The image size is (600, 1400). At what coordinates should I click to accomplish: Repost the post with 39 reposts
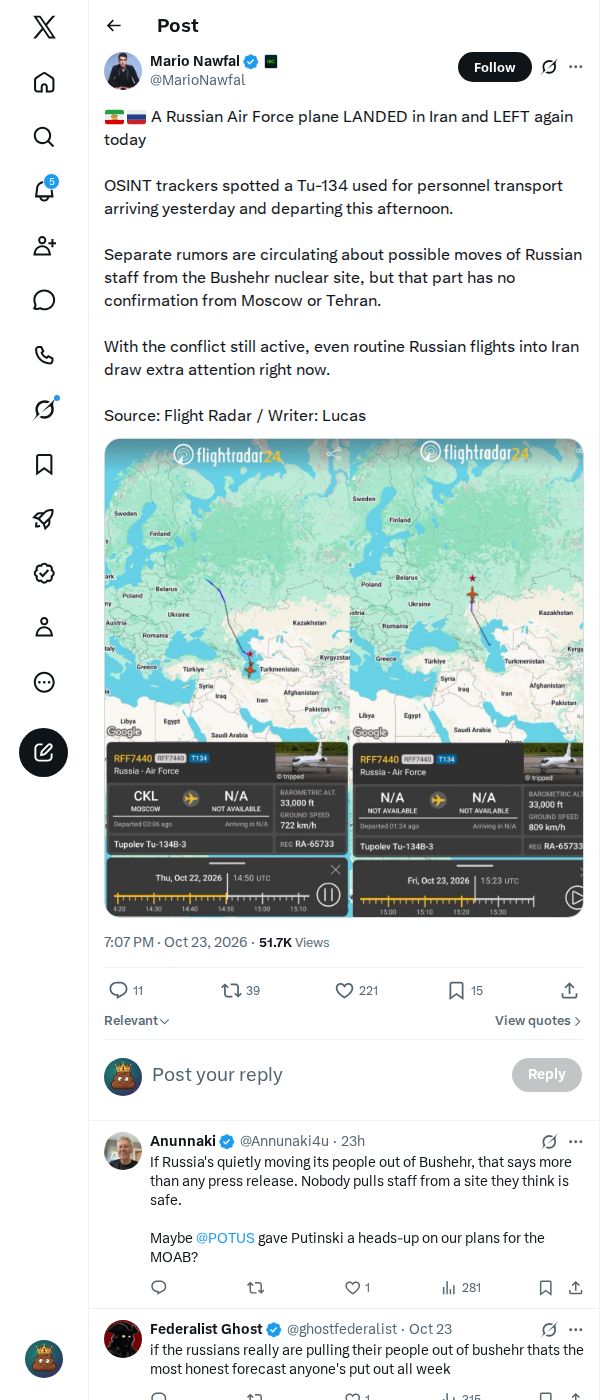pyautogui.click(x=240, y=990)
